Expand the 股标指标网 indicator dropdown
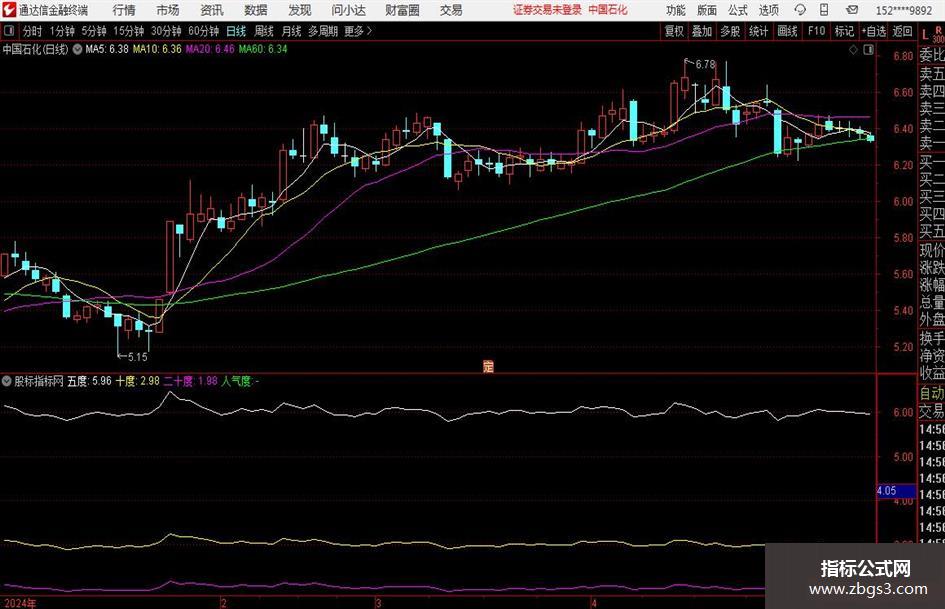 [x=7, y=381]
